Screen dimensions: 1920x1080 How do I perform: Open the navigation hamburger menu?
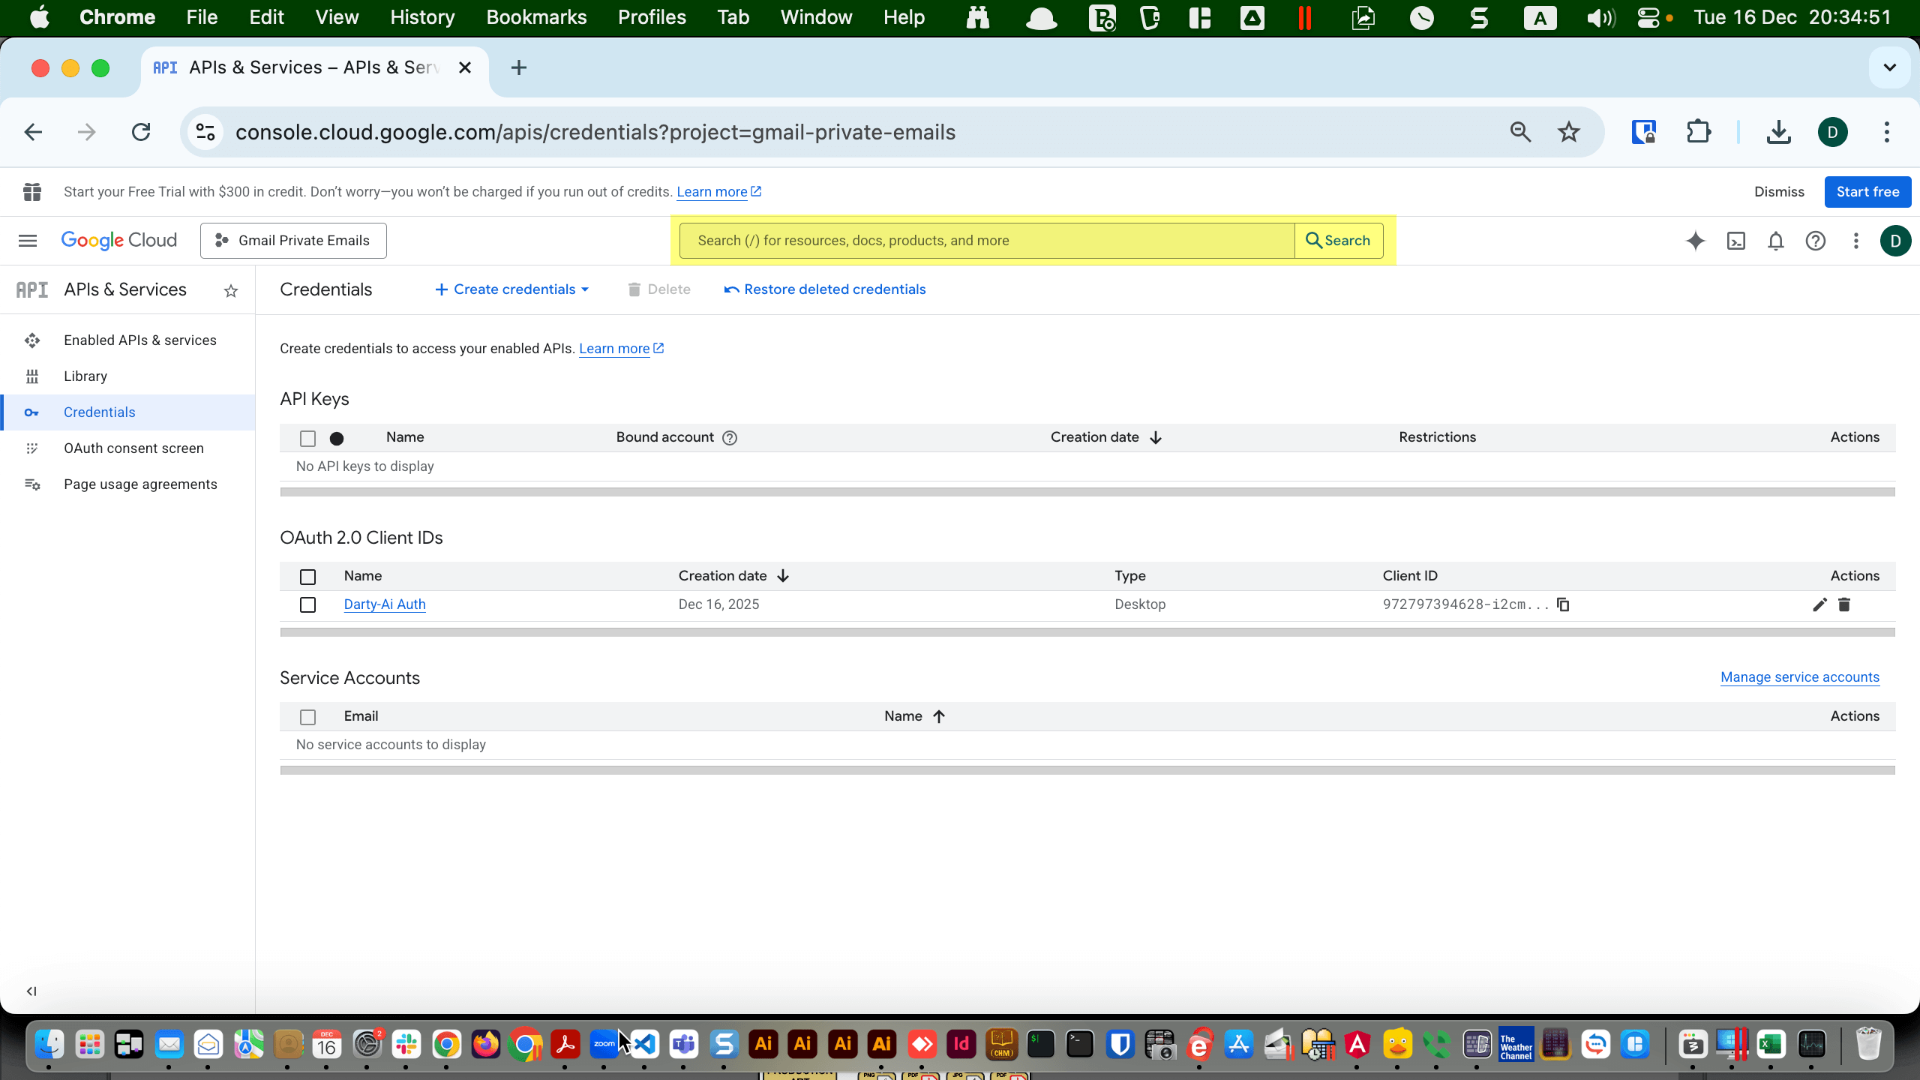[x=27, y=240]
